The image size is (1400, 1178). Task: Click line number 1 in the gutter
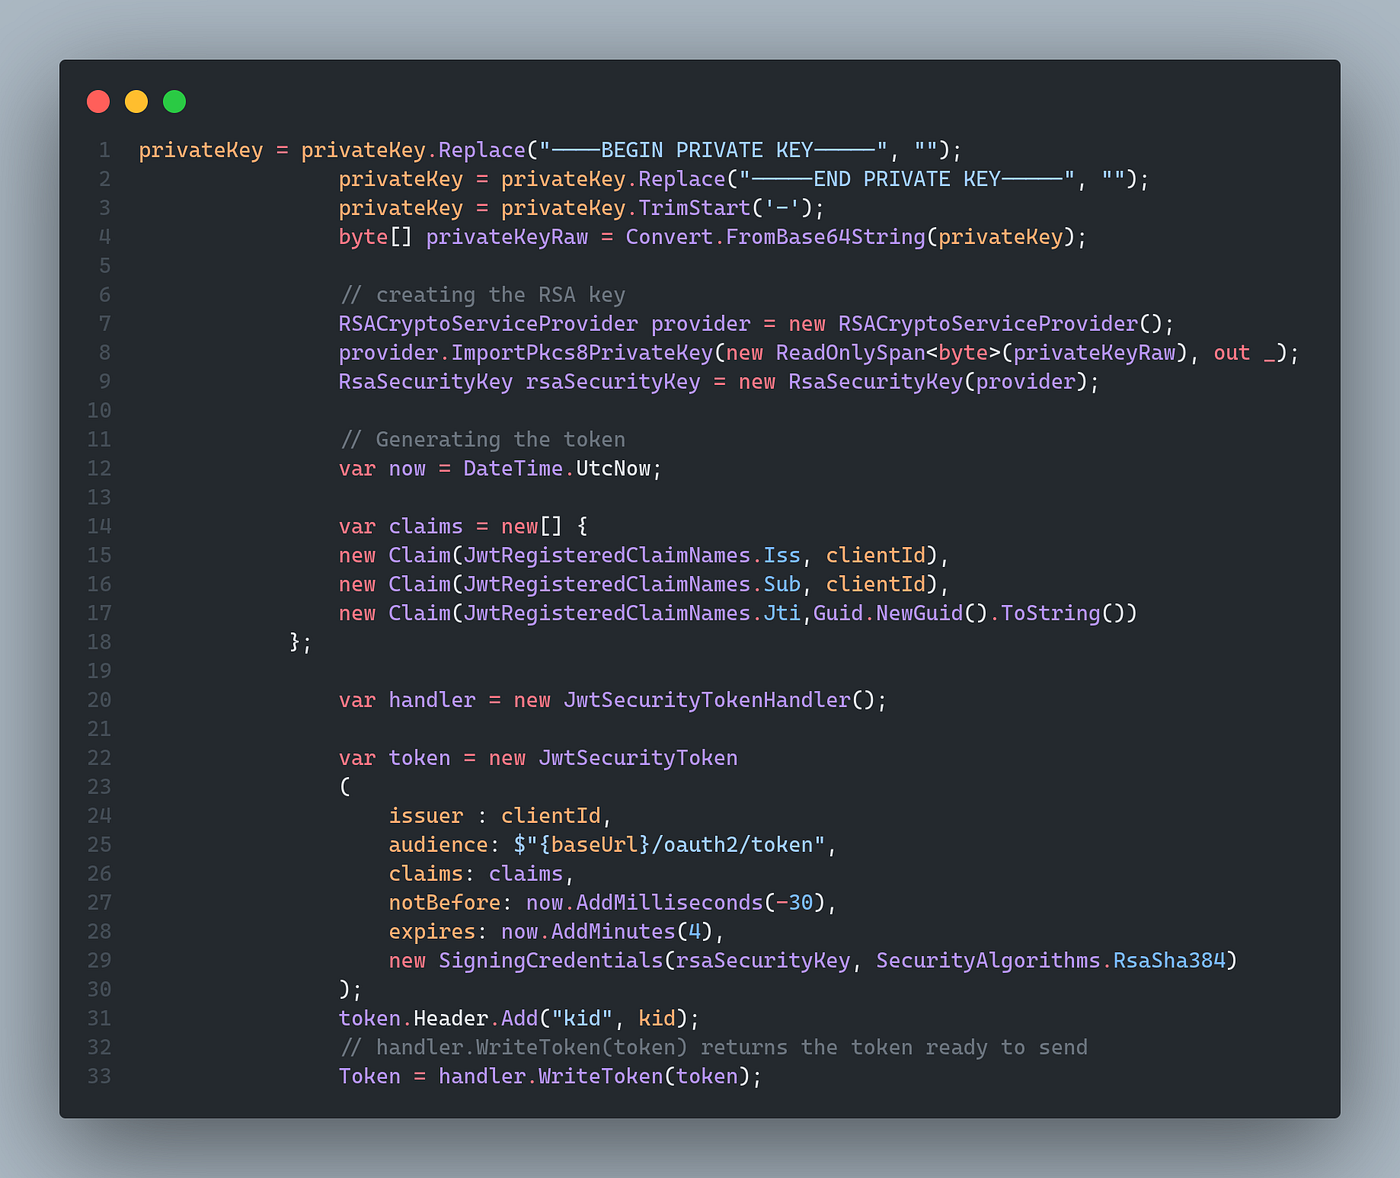click(104, 149)
